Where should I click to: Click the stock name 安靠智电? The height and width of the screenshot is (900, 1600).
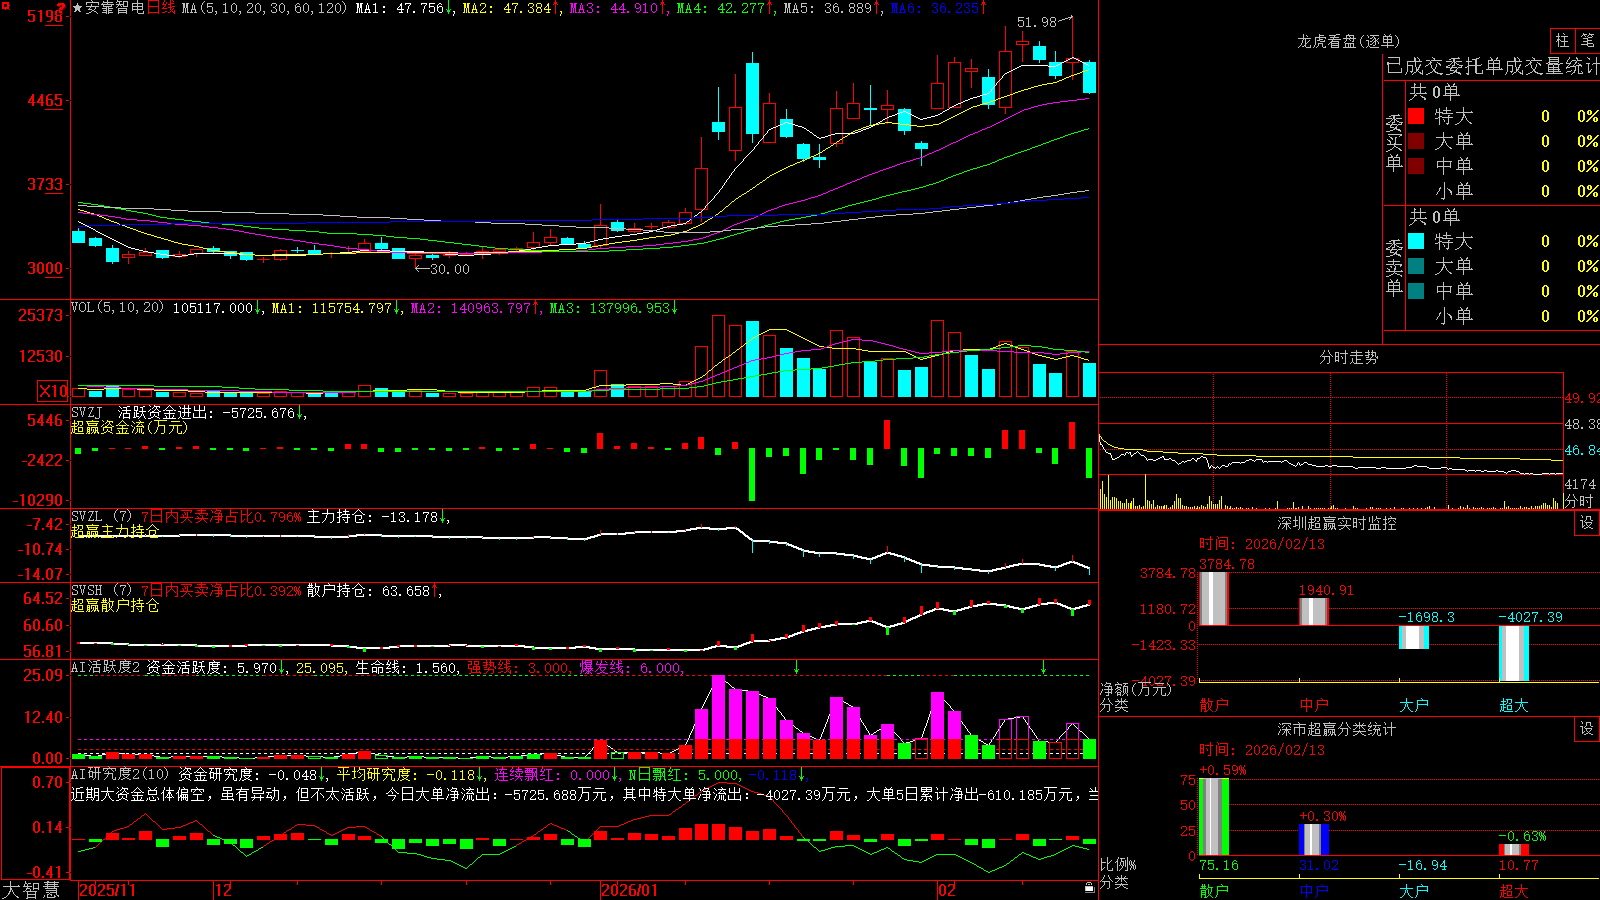pos(114,8)
